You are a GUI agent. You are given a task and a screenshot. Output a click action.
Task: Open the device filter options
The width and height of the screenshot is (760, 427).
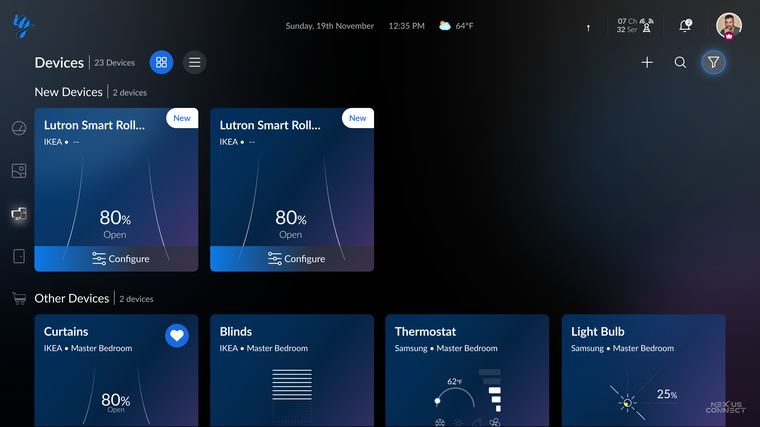pyautogui.click(x=713, y=63)
